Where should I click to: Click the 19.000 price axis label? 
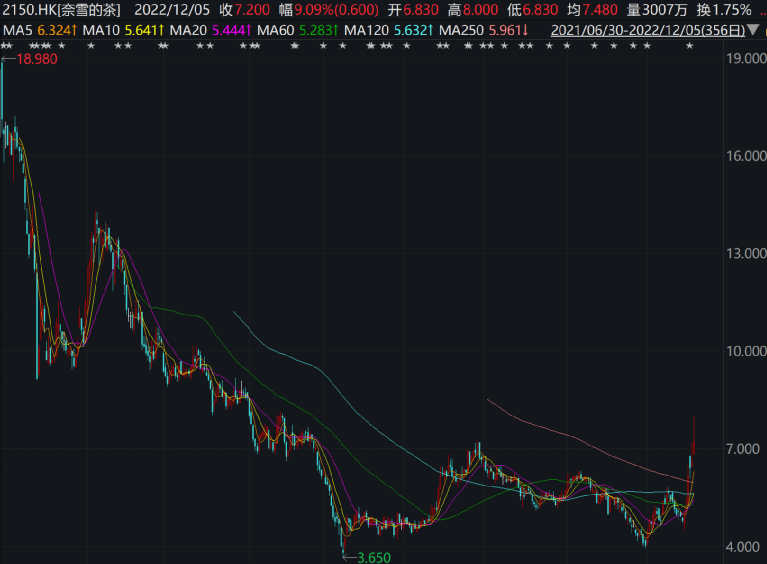coord(746,58)
